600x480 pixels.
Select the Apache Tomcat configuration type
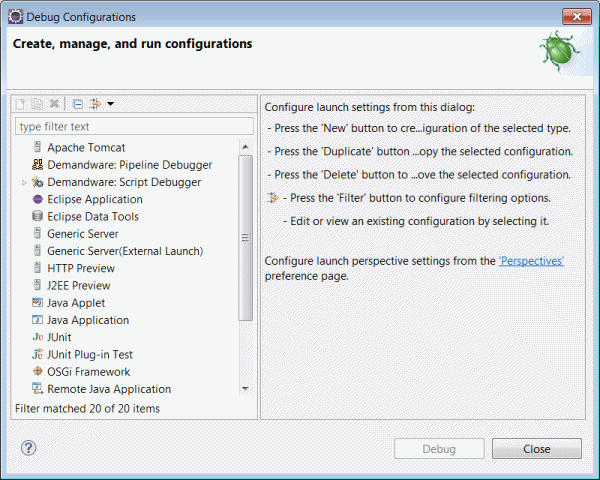point(86,147)
